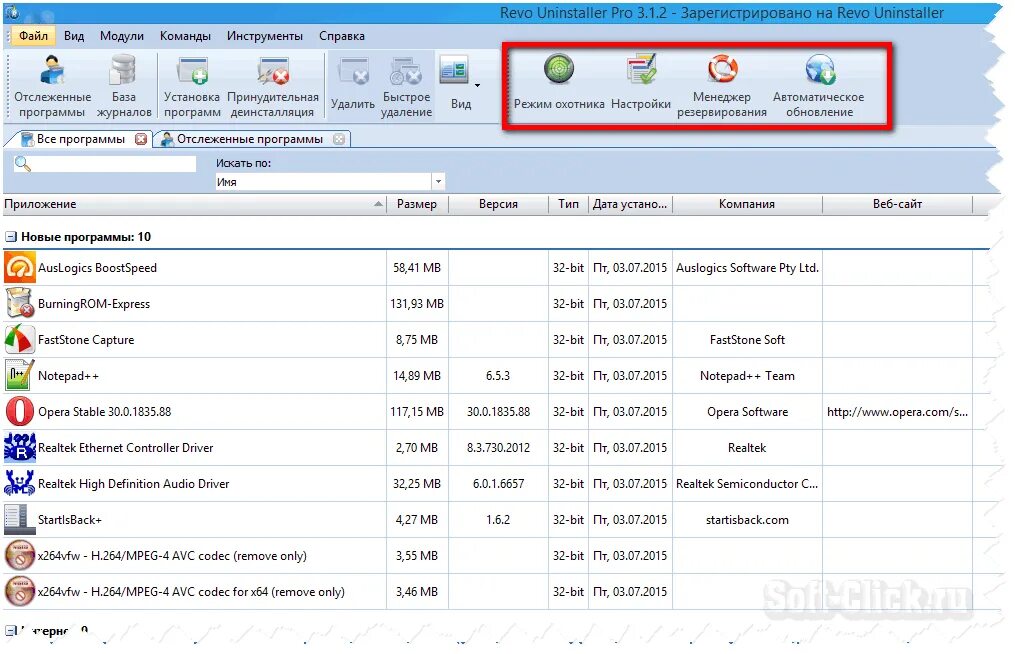Sort by Размер column header
1015x654 pixels.
417,204
